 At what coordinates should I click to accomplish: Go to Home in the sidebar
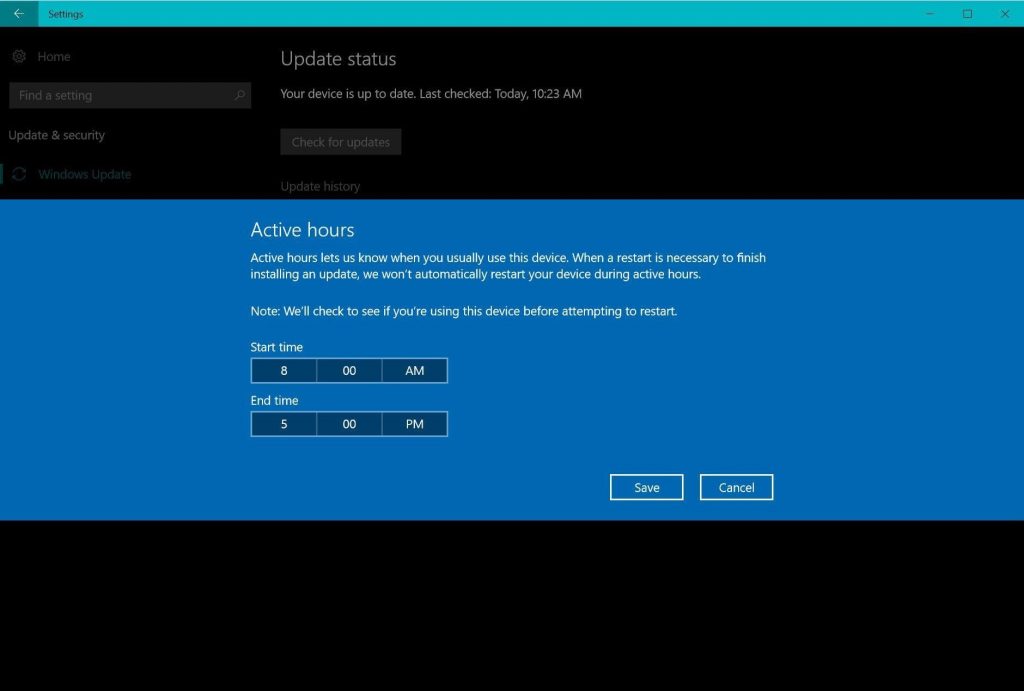[54, 57]
